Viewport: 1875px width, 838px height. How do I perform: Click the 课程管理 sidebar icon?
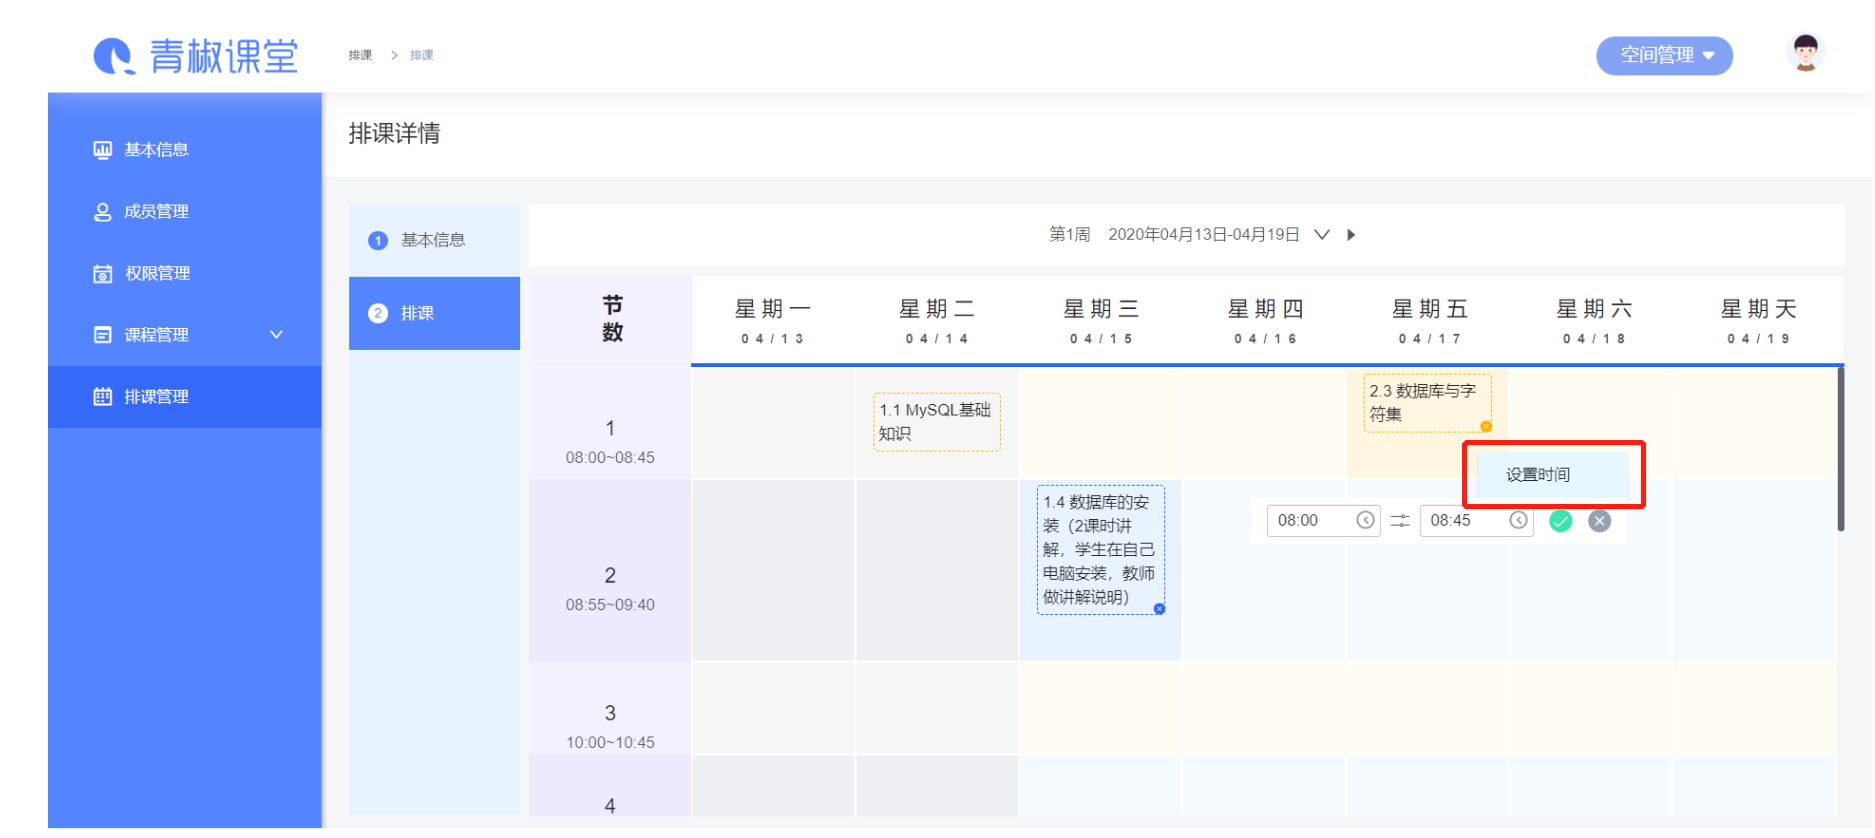(x=102, y=335)
